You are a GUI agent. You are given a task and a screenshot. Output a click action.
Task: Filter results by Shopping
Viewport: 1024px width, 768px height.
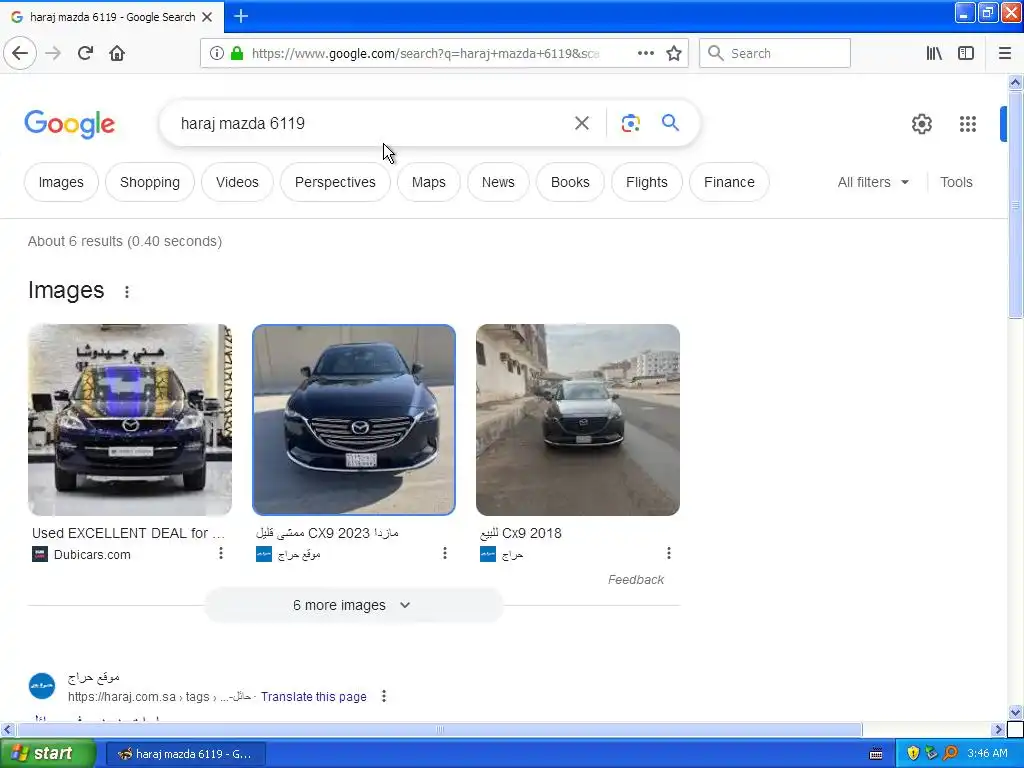point(150,182)
